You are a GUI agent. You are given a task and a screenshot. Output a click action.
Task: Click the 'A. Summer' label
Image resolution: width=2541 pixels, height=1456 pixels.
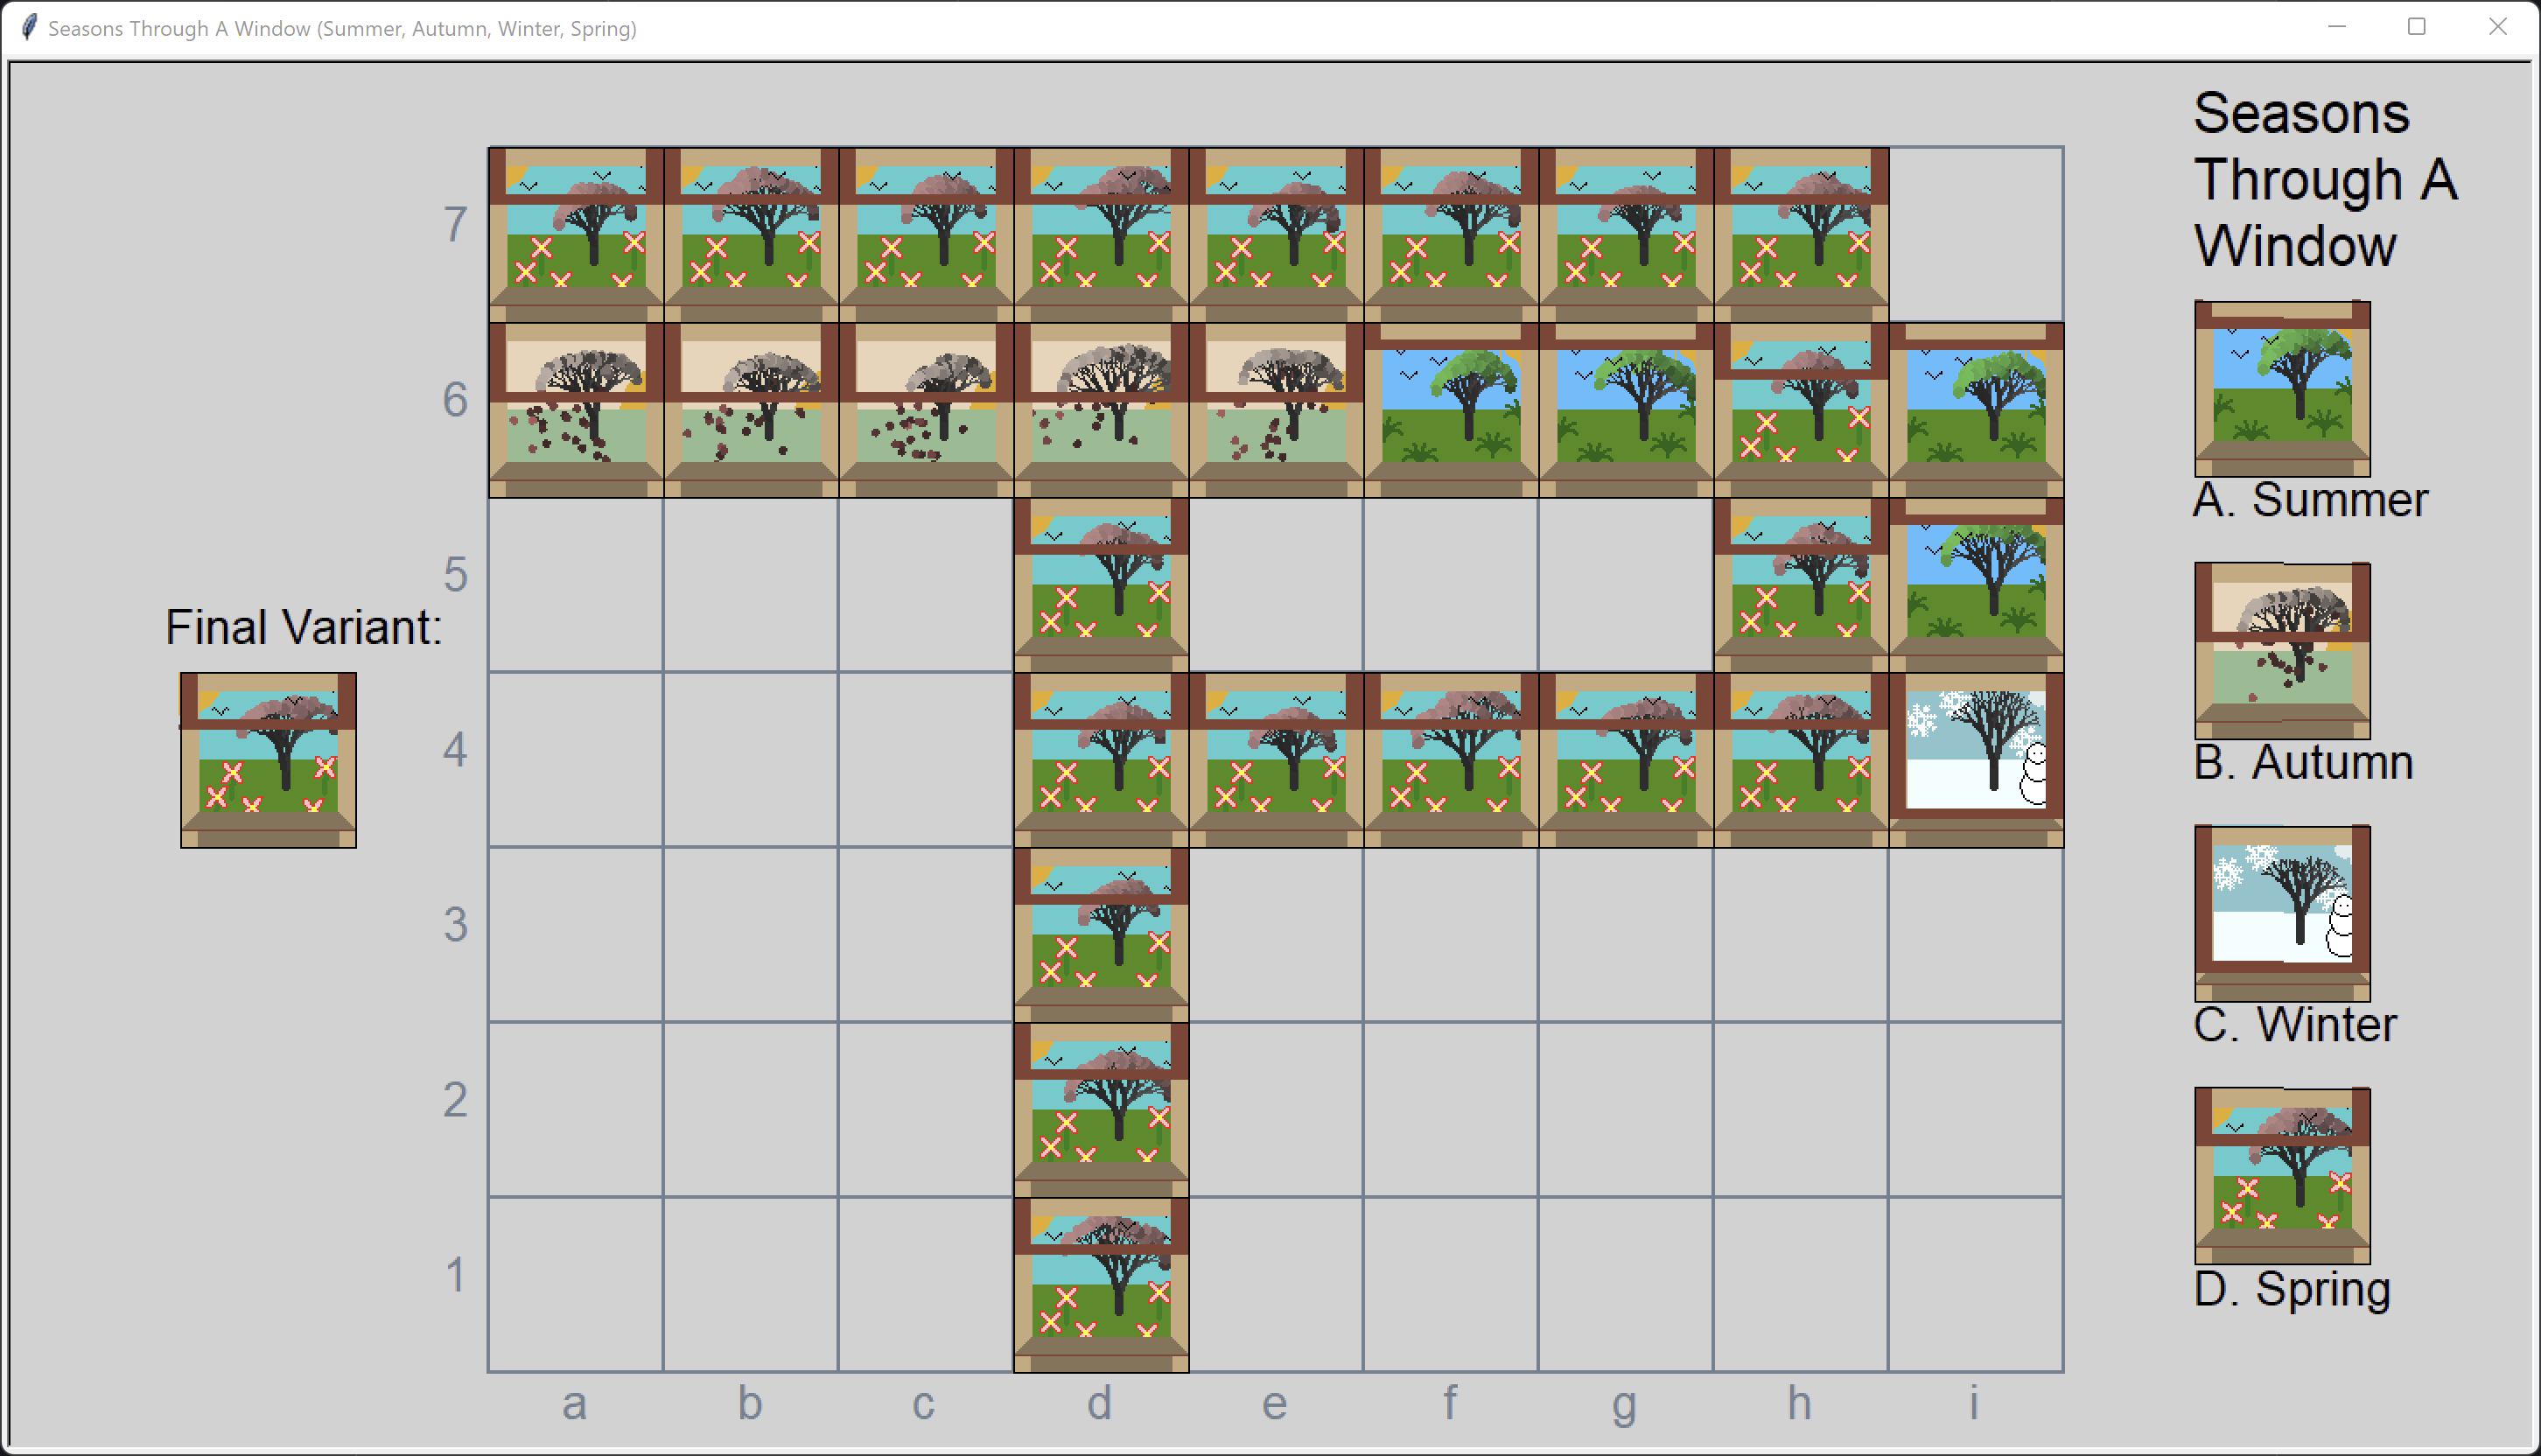click(2309, 500)
